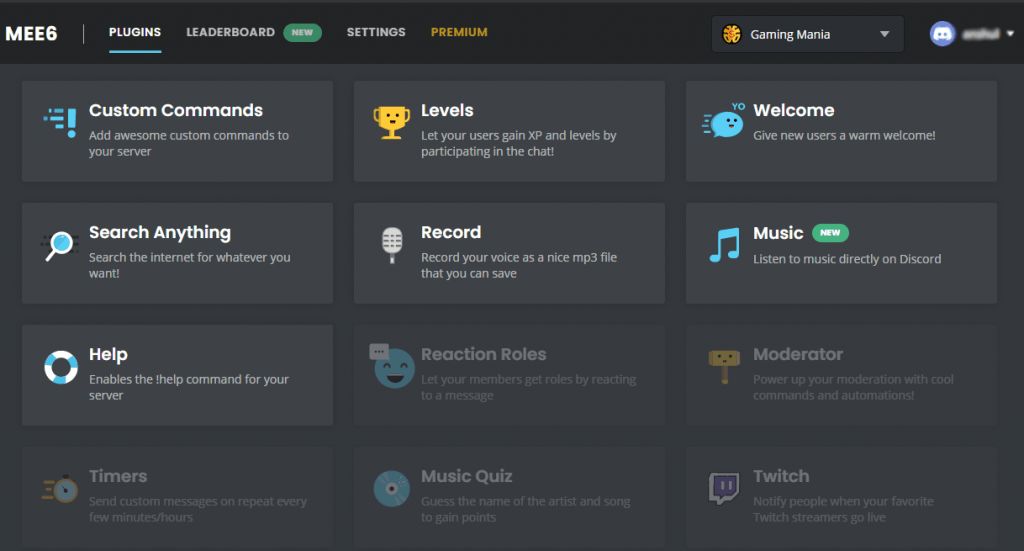Click "Notify people when your favorite" description
1024x551 pixels.
[844, 509]
